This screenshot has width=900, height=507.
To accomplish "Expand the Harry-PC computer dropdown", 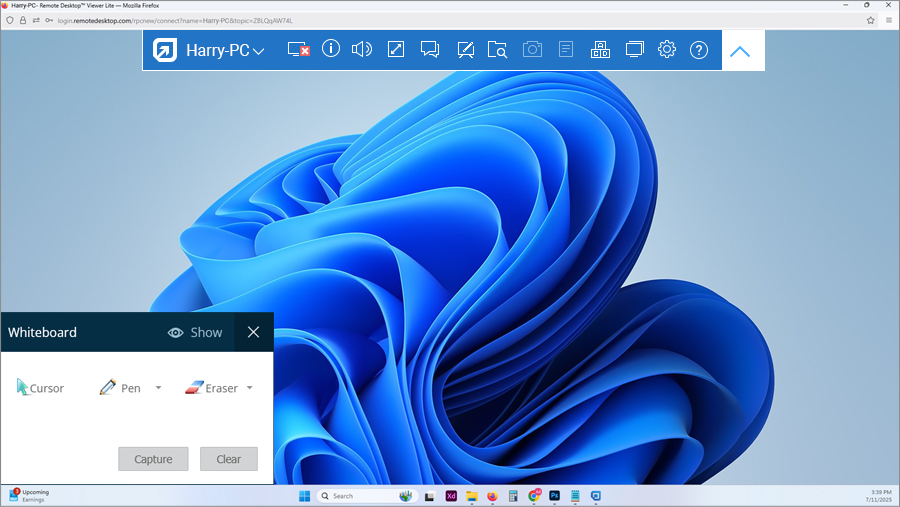I will [x=259, y=51].
